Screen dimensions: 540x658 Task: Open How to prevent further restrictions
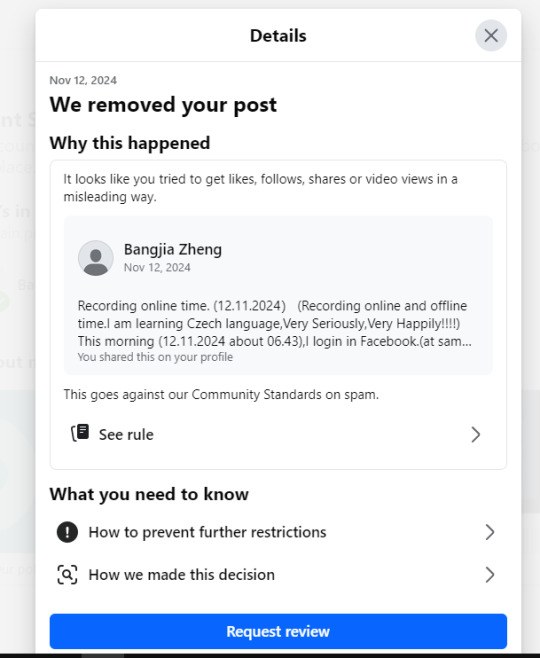click(x=278, y=532)
